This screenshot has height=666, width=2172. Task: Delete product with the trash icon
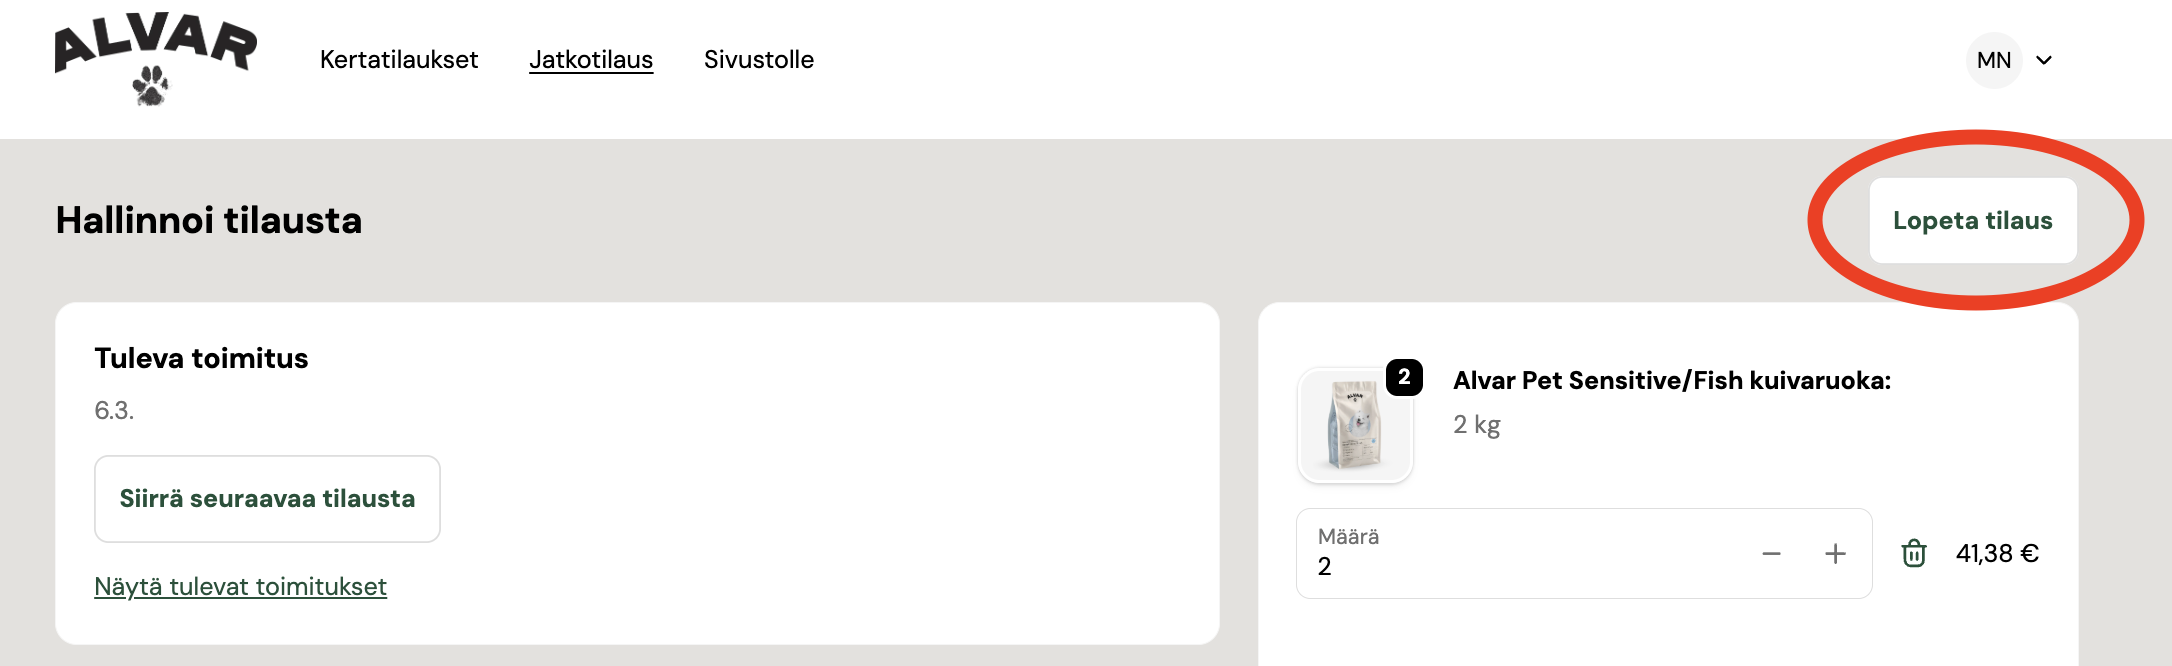(x=1913, y=553)
